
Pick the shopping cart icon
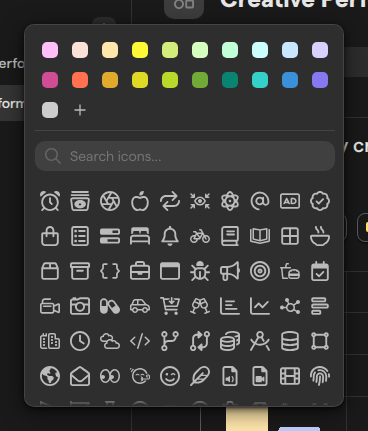[170, 306]
